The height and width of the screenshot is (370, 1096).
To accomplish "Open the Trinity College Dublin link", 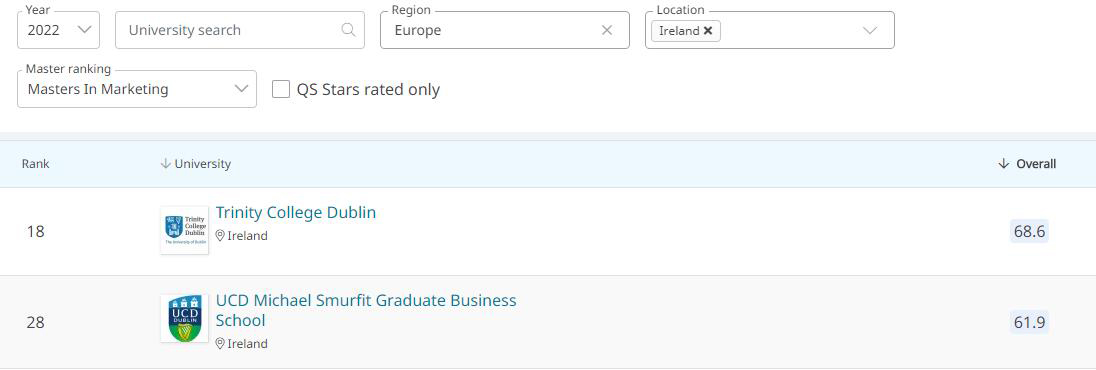I will click(296, 213).
